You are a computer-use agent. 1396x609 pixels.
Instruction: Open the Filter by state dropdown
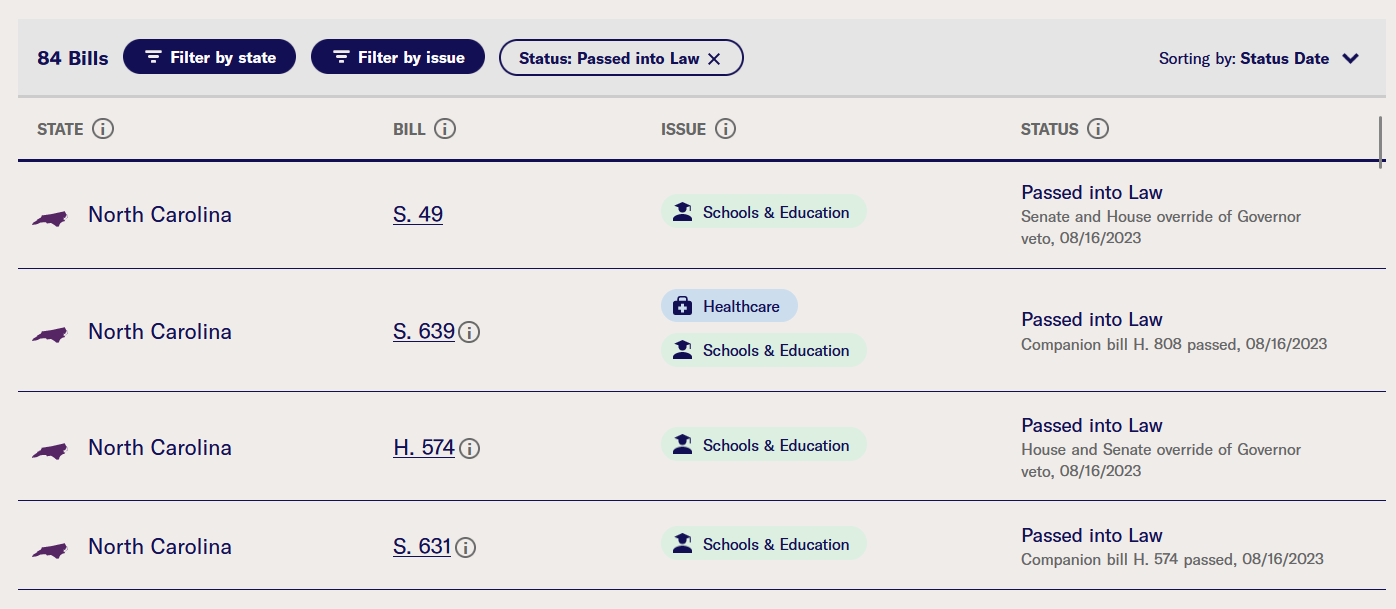click(x=209, y=57)
